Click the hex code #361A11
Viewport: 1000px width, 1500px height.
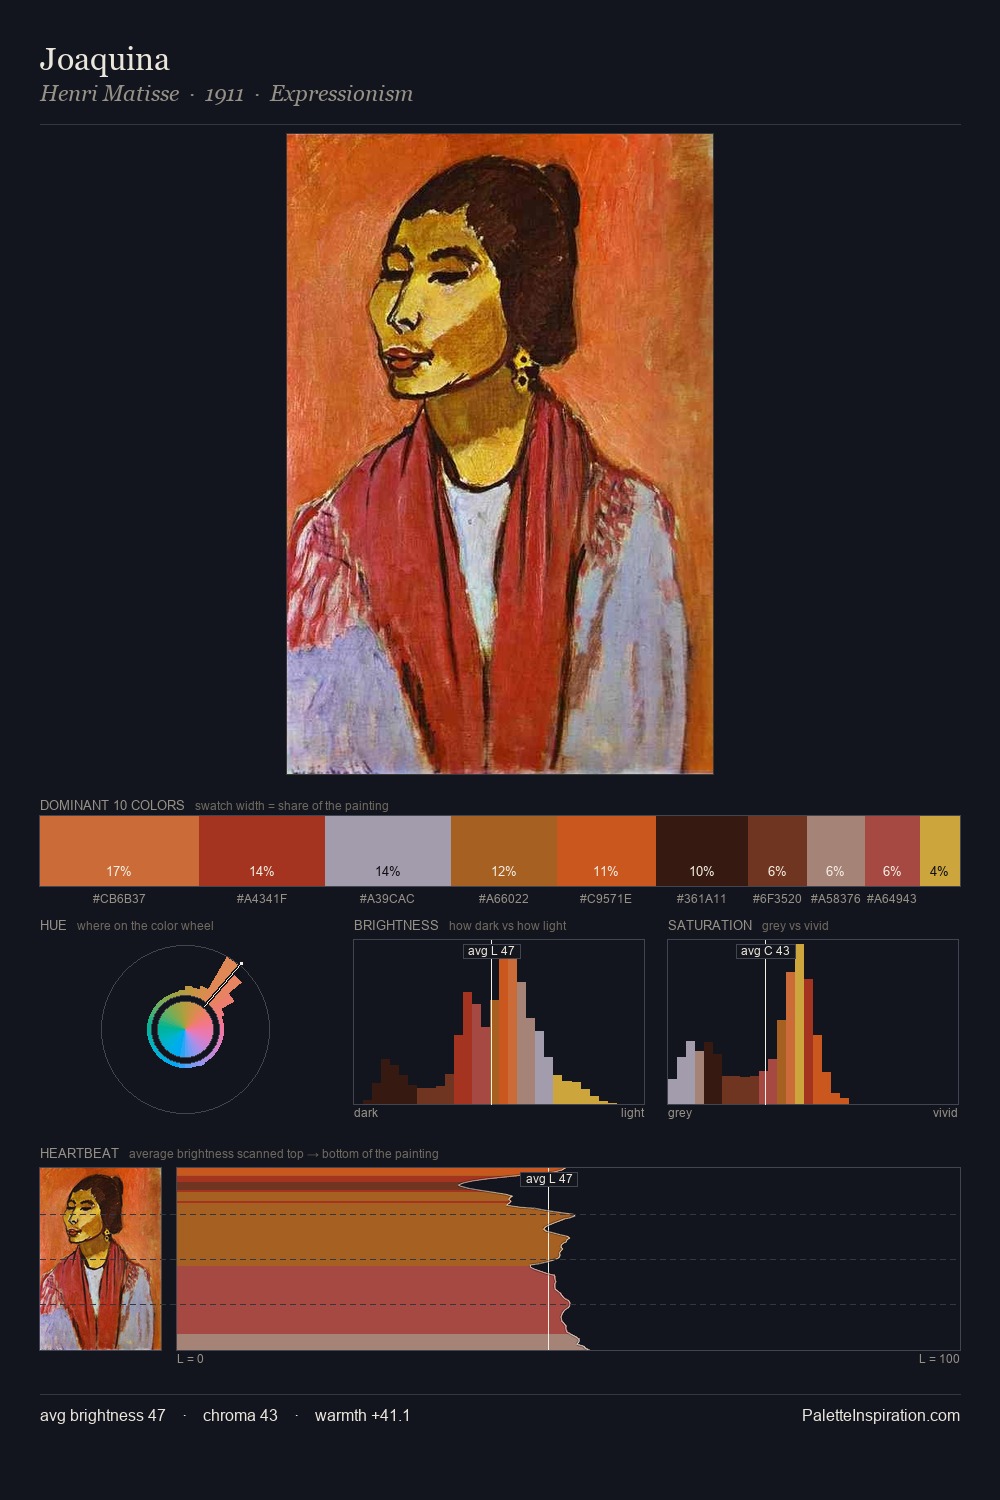click(702, 899)
